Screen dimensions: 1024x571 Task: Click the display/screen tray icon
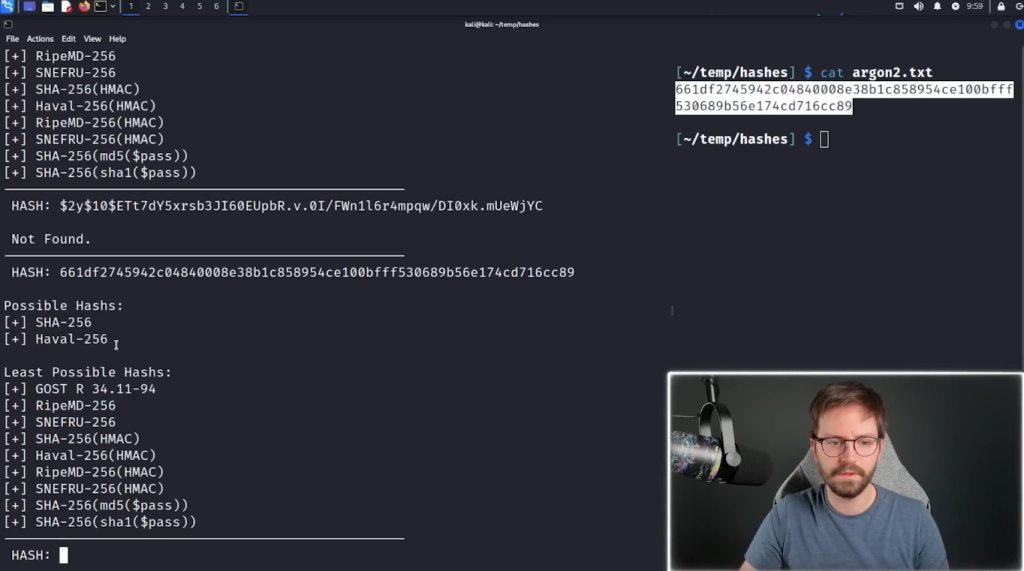899,7
